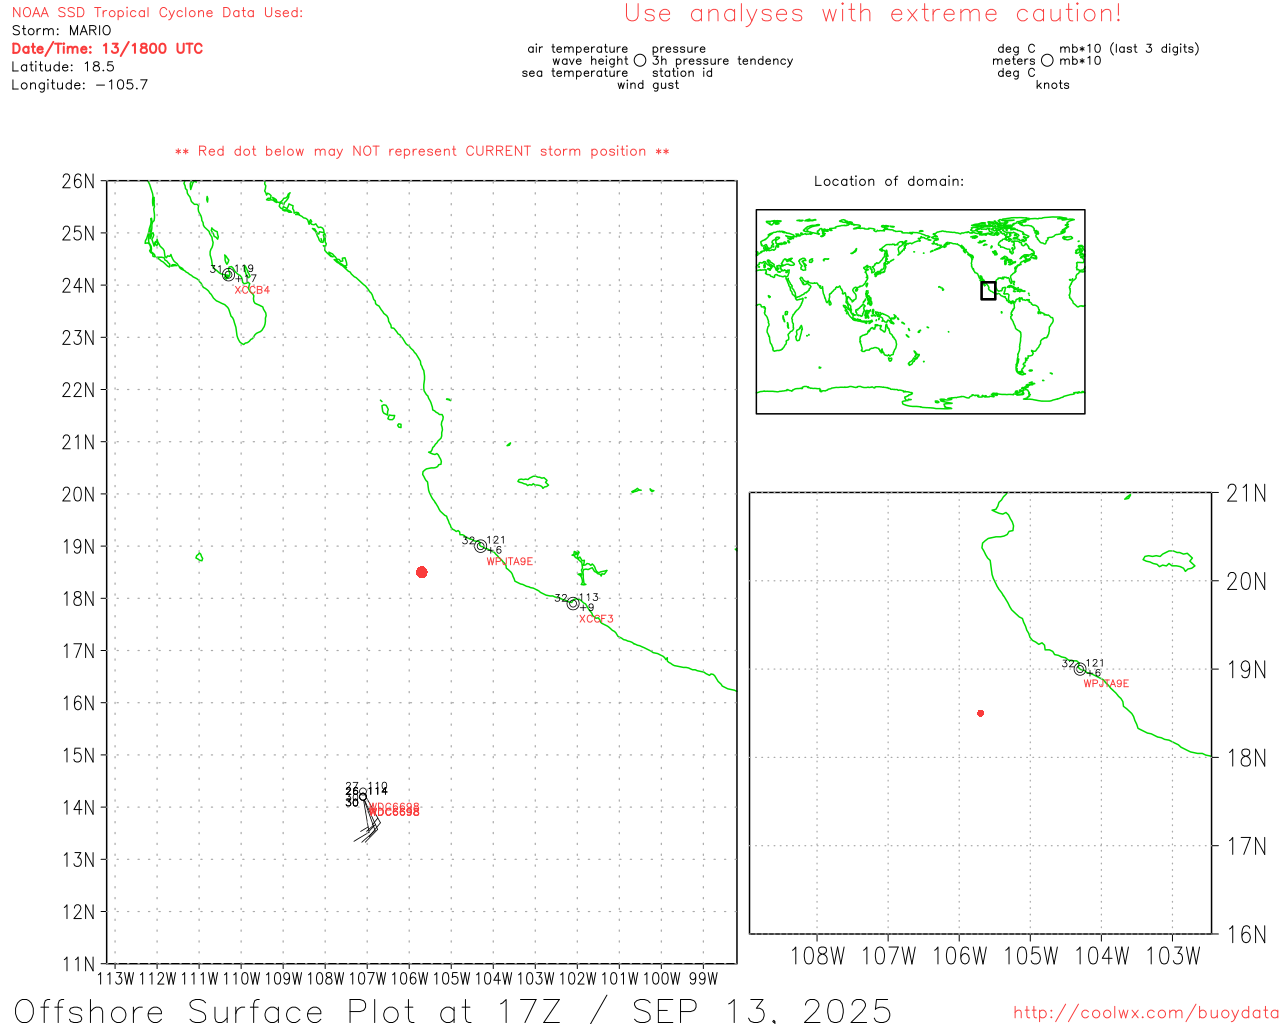Click the 'Latitude: 18.5' text
Screen dimensions: 1280x1024
point(63,67)
